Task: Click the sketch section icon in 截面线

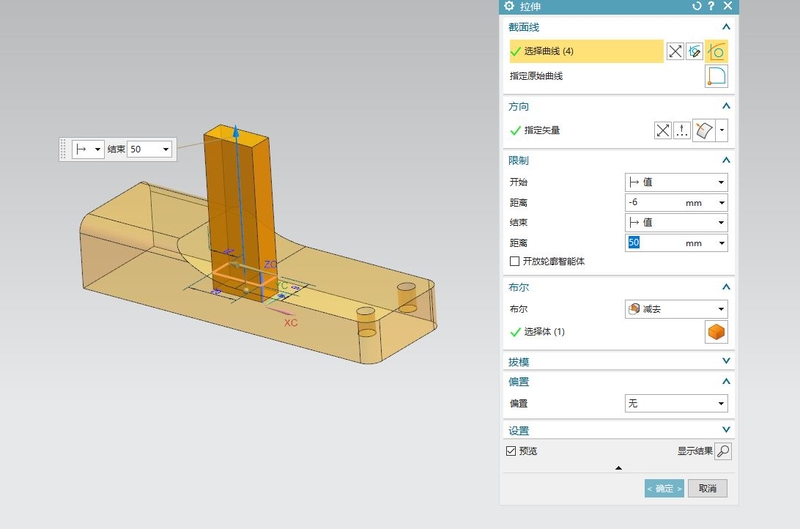Action: 696,51
